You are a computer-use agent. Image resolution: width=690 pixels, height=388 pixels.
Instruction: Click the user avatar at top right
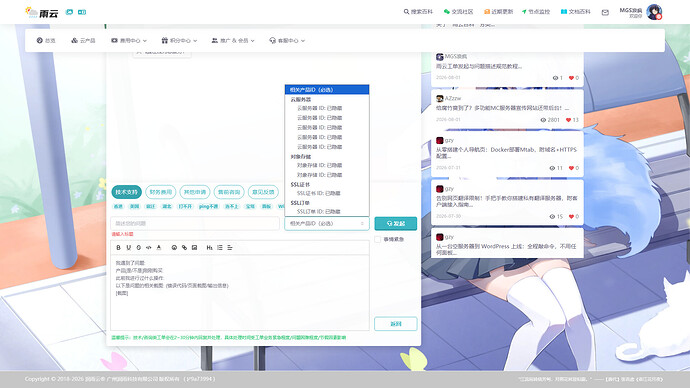point(654,12)
